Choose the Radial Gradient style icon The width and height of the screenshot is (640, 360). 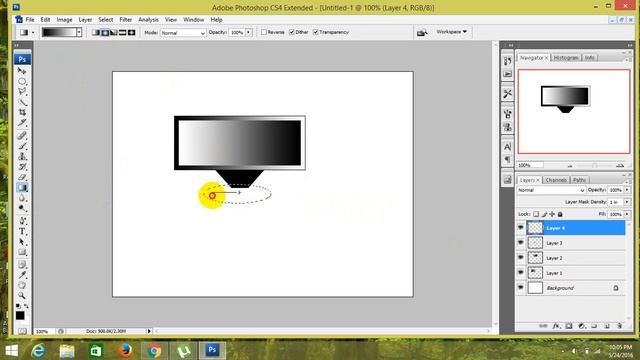point(105,32)
